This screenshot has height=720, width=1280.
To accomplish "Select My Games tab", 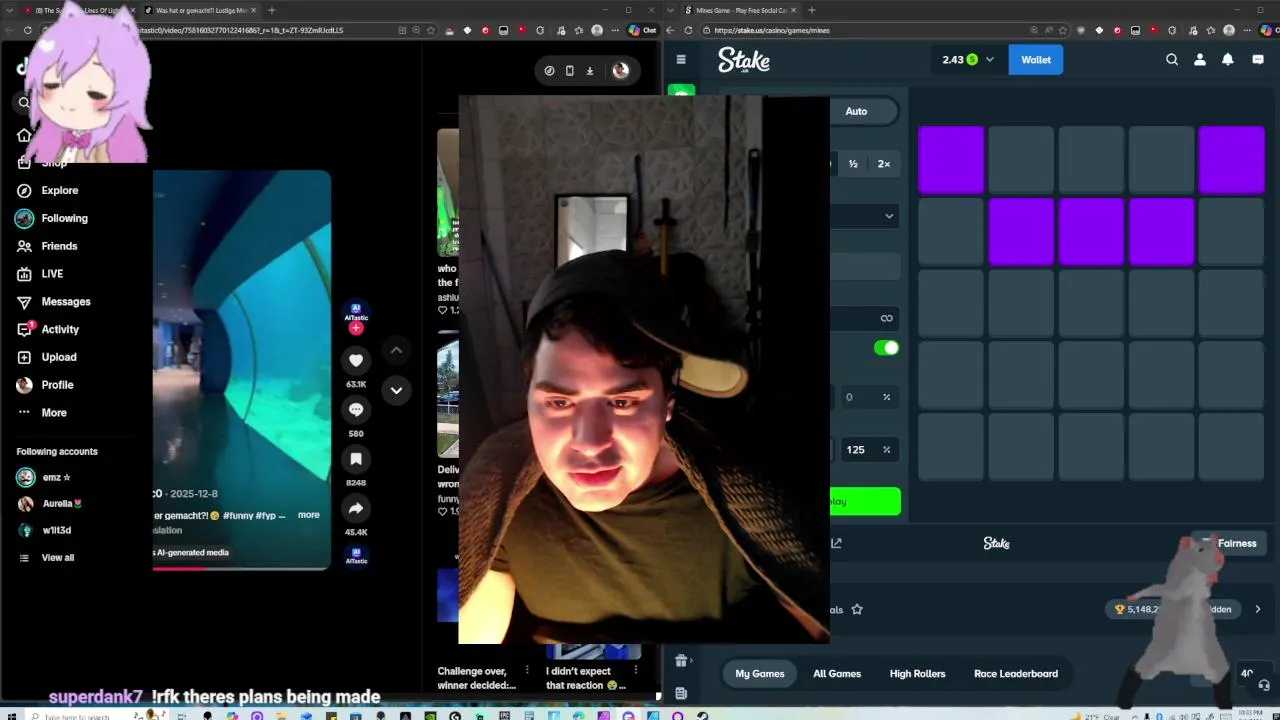I will [x=760, y=674].
